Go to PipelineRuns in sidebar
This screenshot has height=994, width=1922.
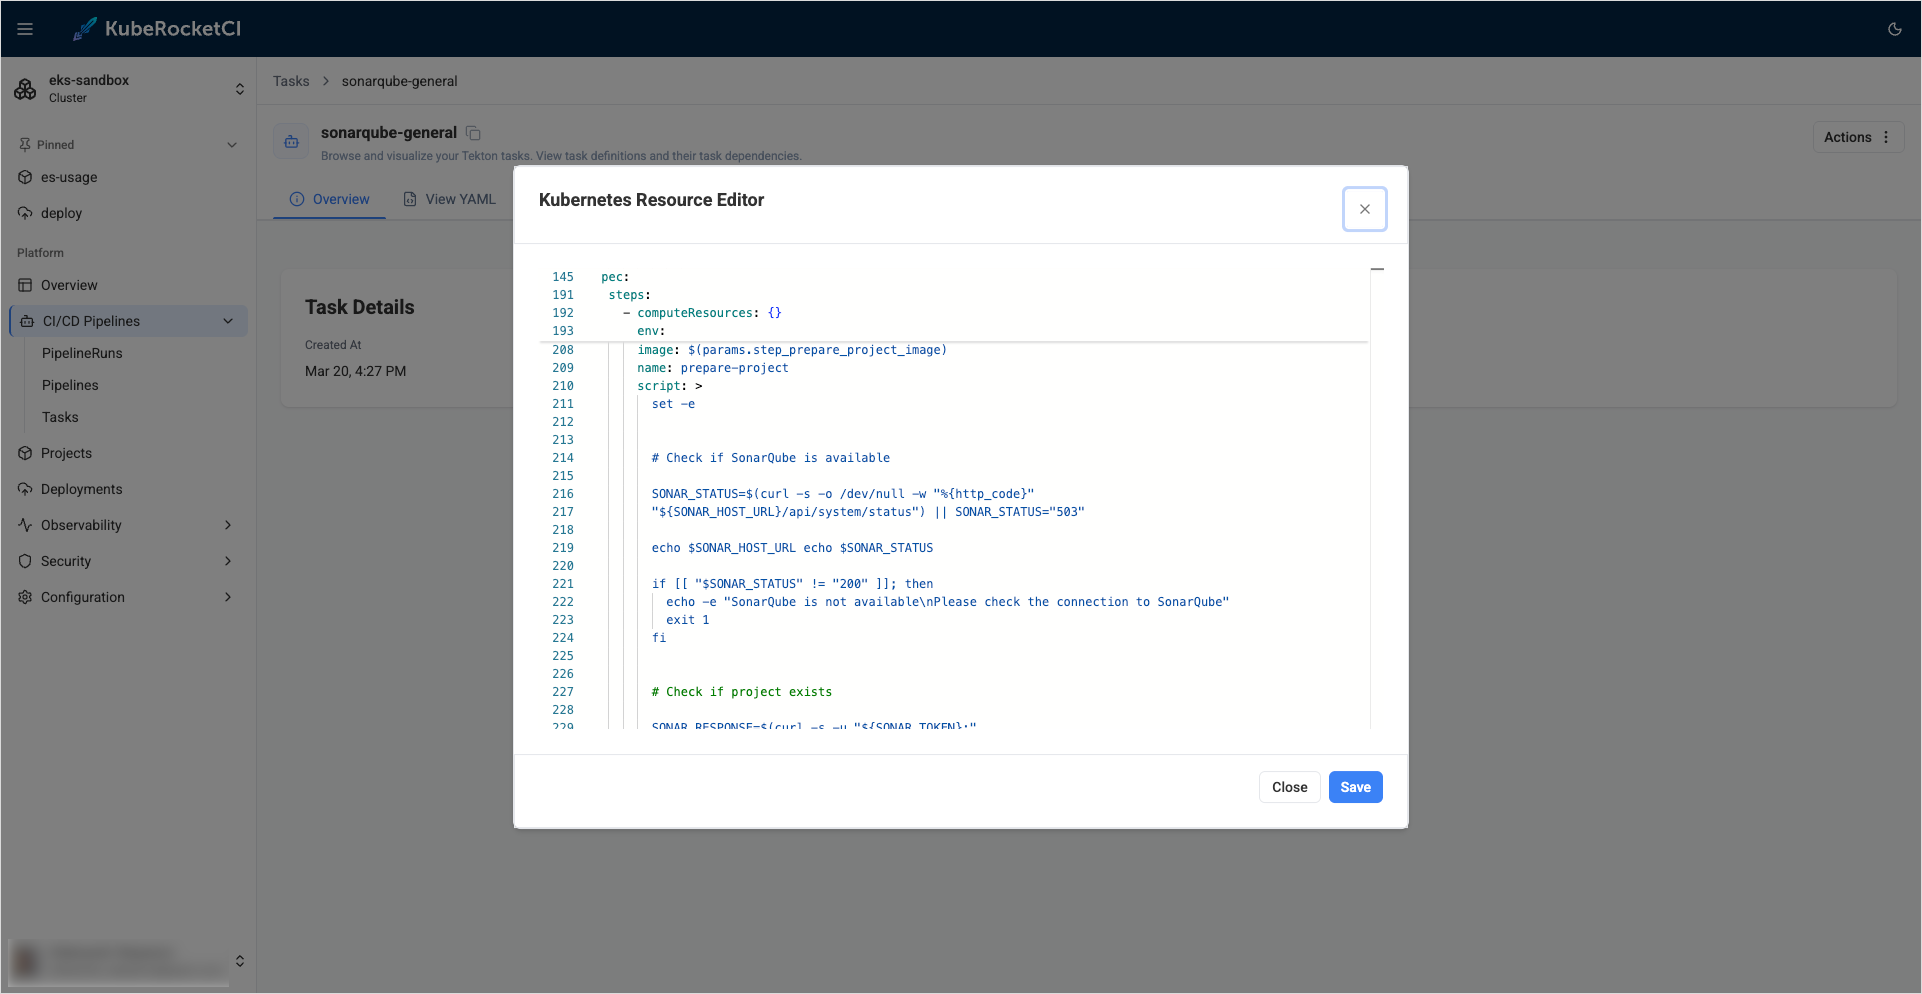(x=82, y=353)
